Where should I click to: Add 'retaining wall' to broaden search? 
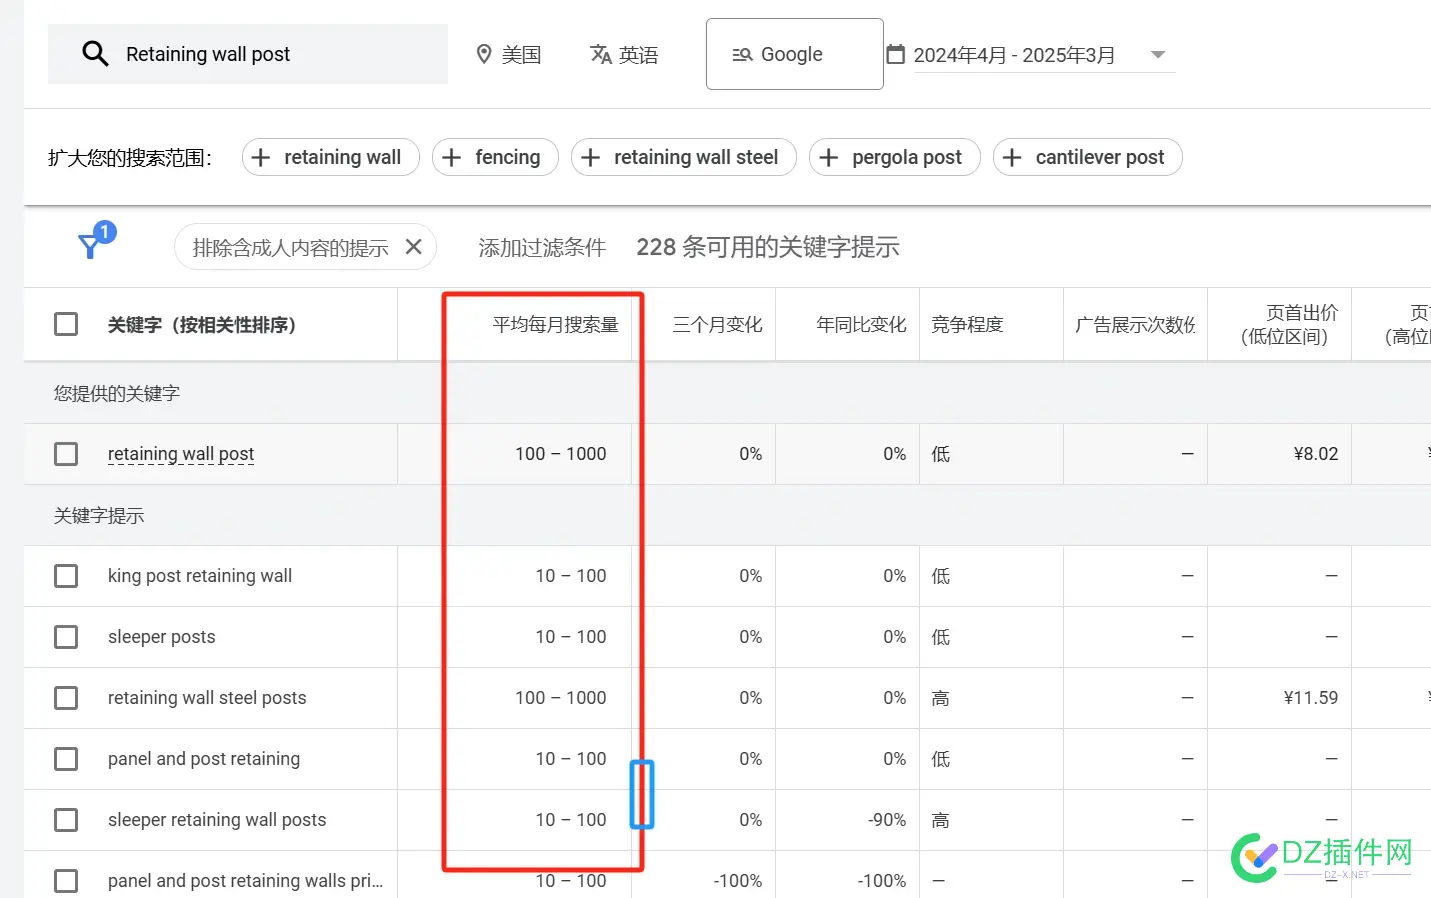pyautogui.click(x=330, y=157)
